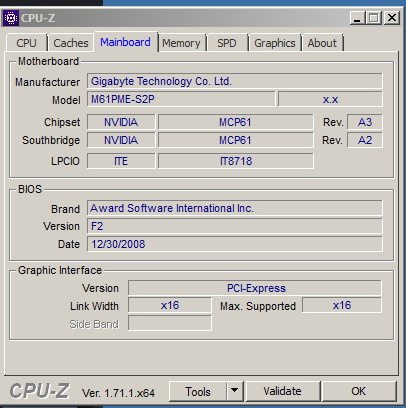This screenshot has height=408, width=406.
Task: Click the Graphic Interface group heading
Action: click(x=60, y=270)
